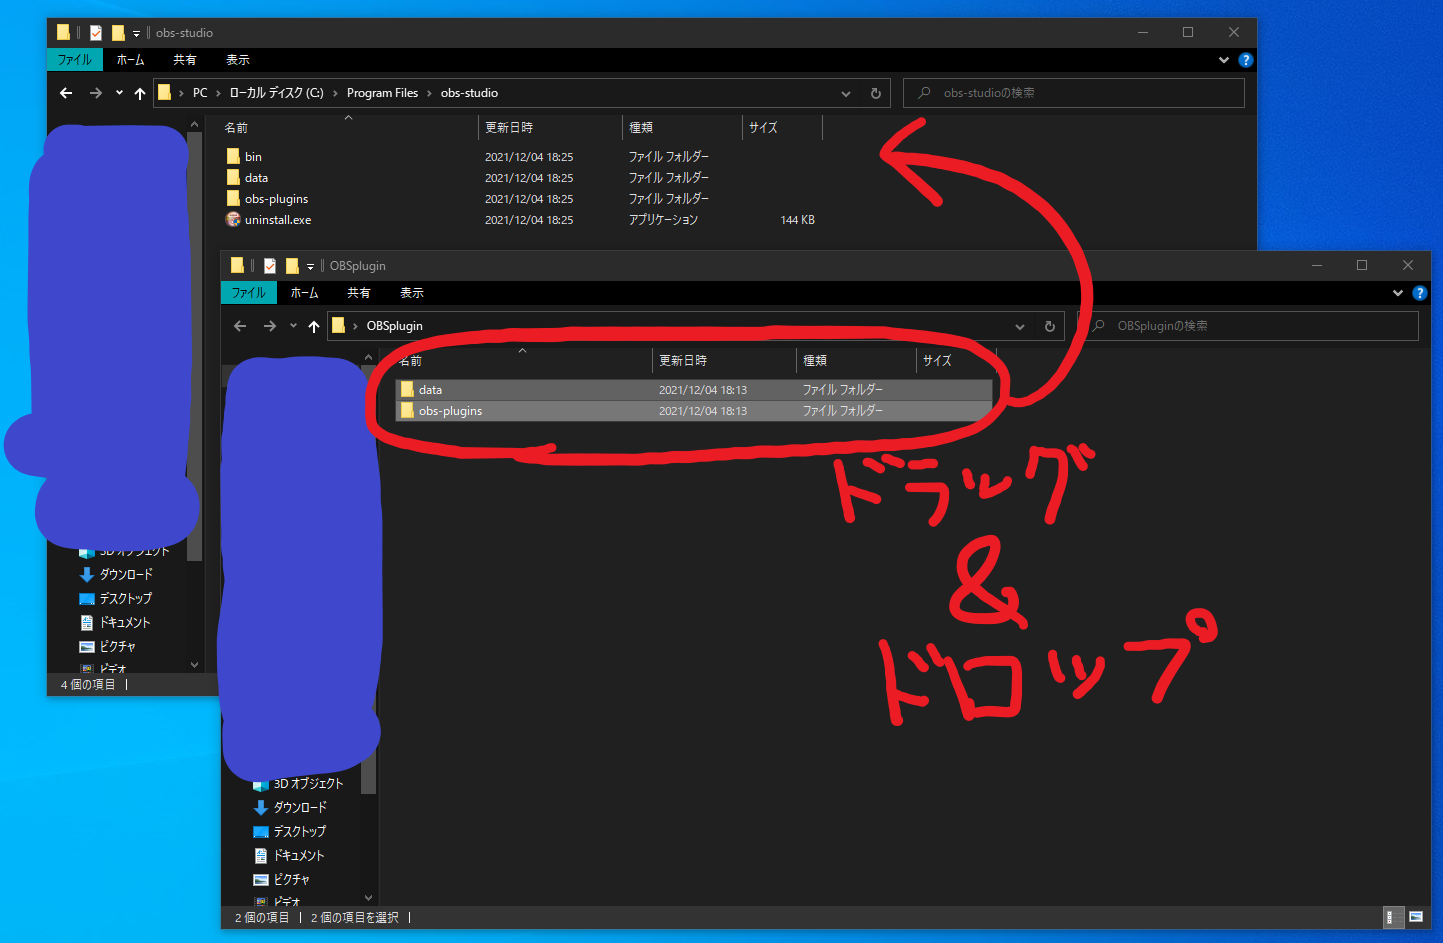Open ホーム tab in obs-studio window
Screen dimensions: 1443x943
point(131,60)
